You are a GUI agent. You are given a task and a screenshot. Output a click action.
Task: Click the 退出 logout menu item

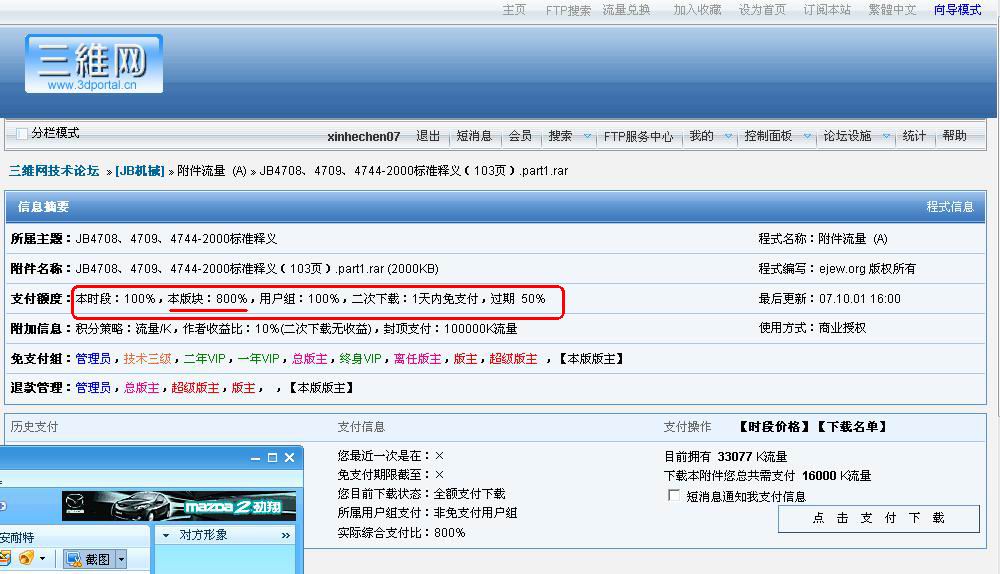point(428,136)
